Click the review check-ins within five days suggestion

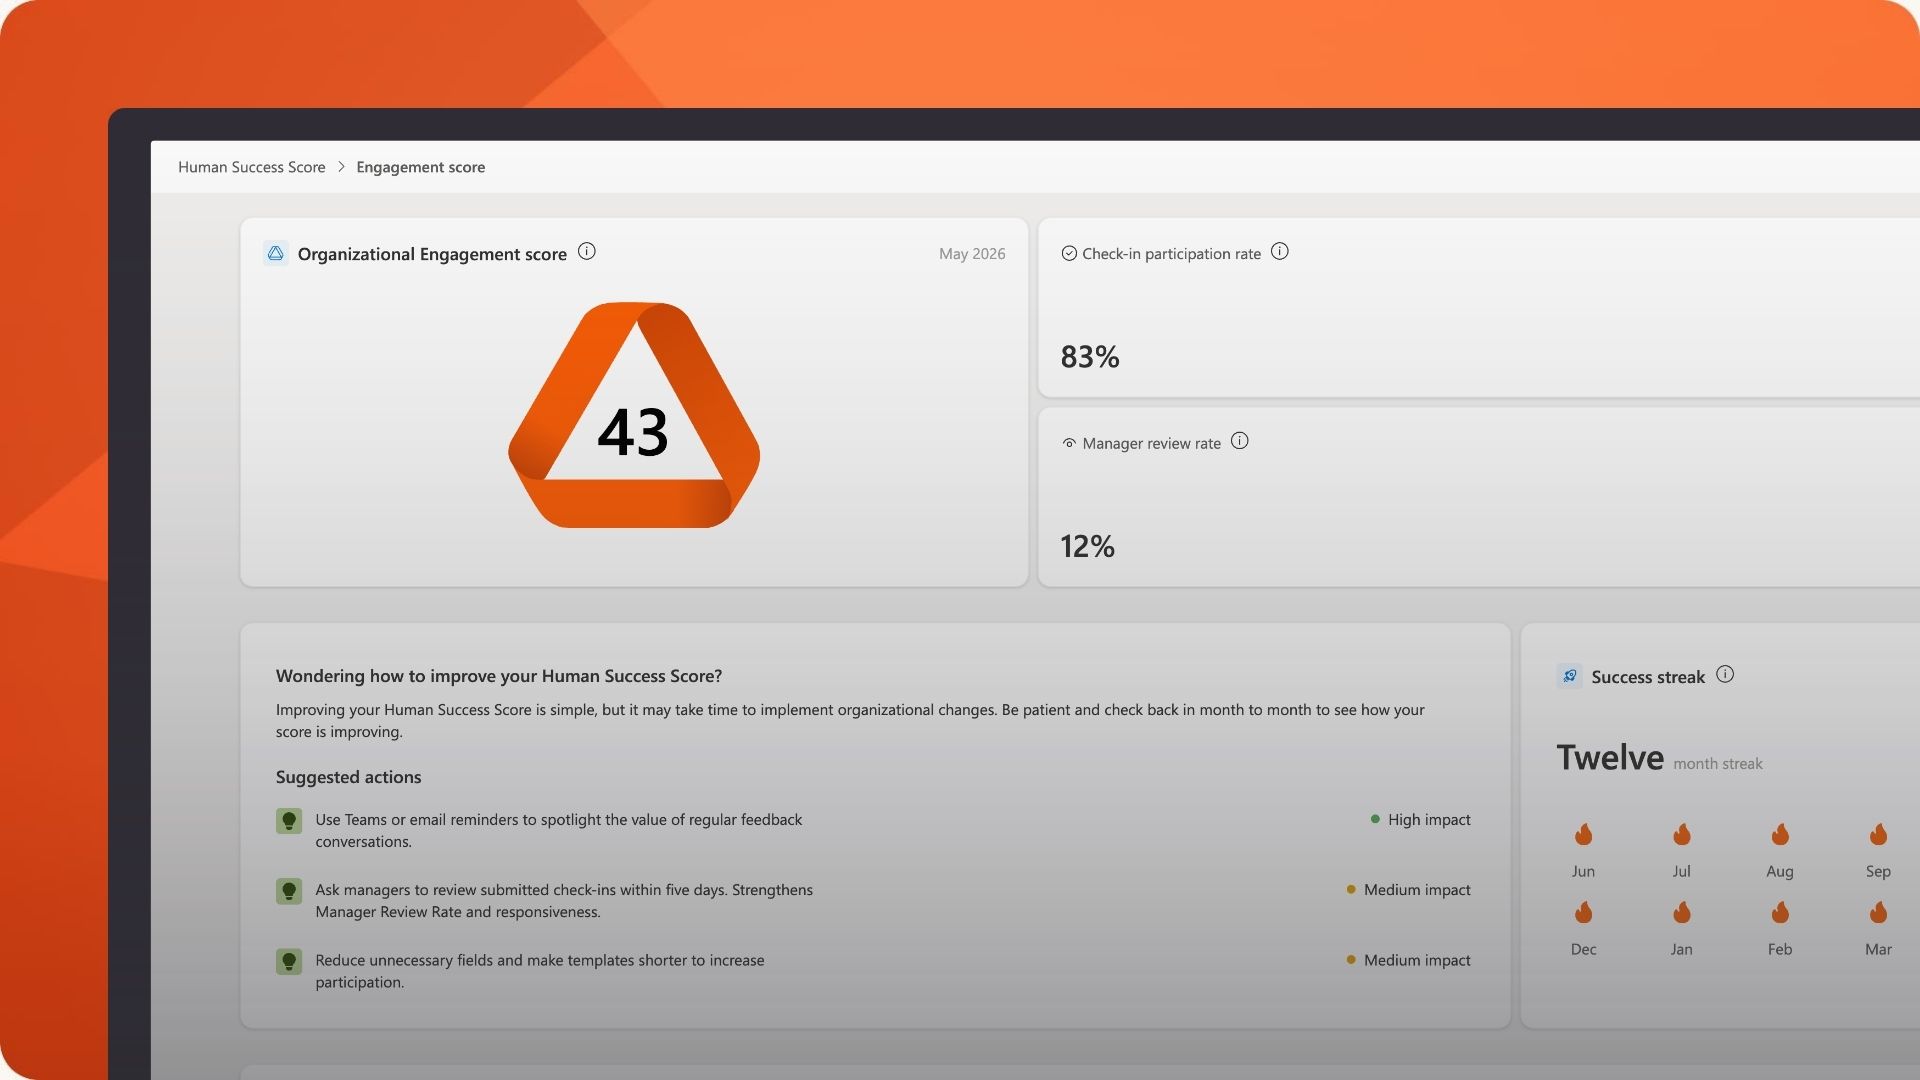(564, 900)
